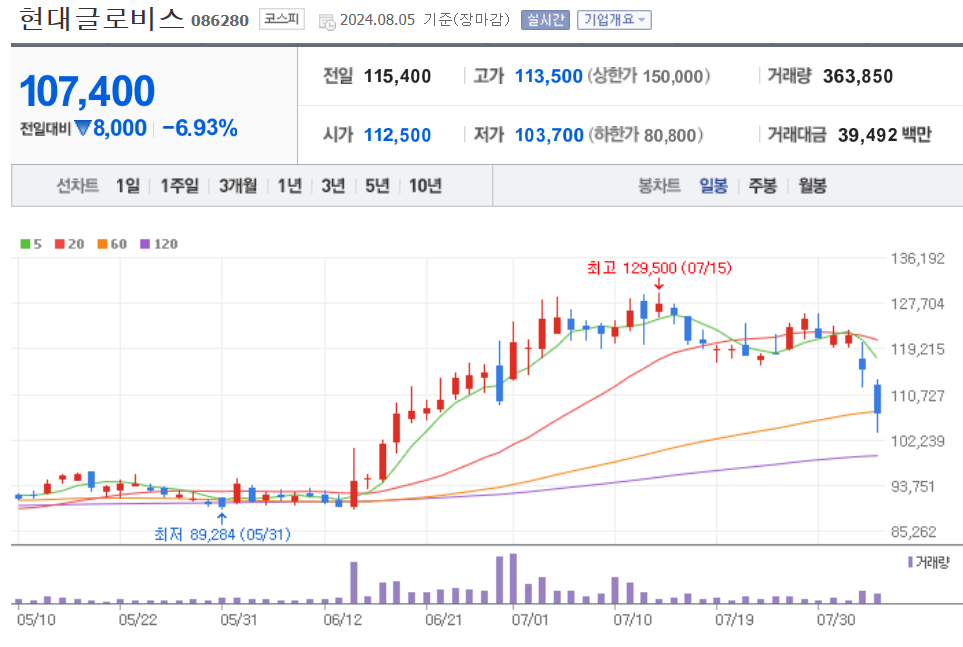
Task: Click the 최저 89,284 (05/31) marker
Action: [x=222, y=535]
